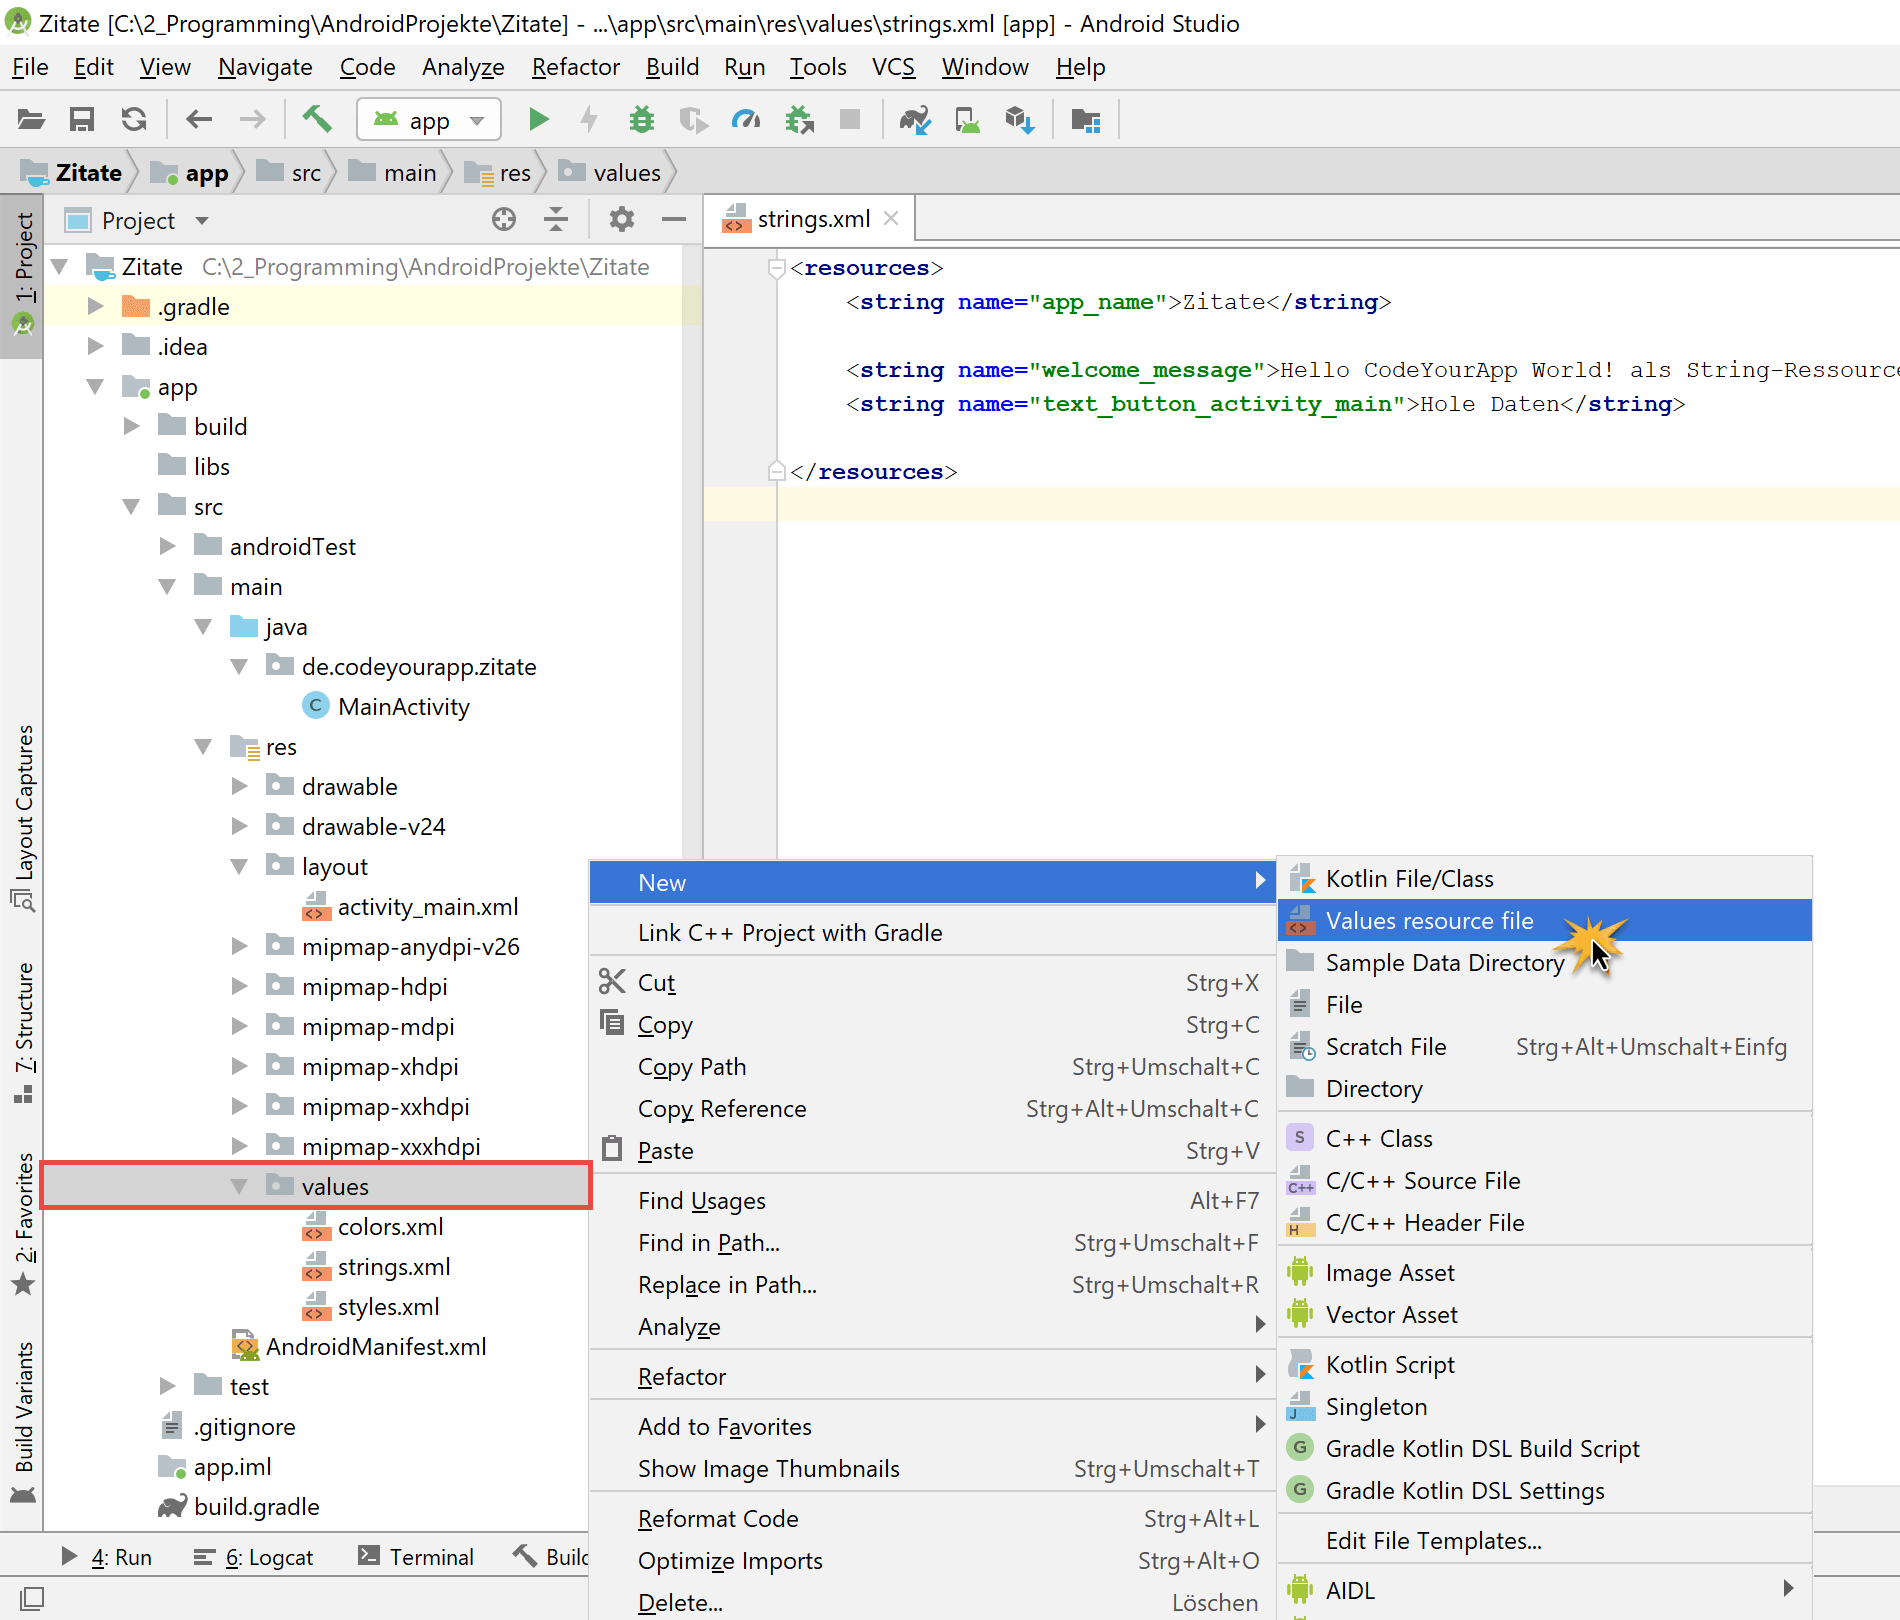The image size is (1900, 1620).
Task: Select colors.xml in project tree
Action: tap(390, 1226)
